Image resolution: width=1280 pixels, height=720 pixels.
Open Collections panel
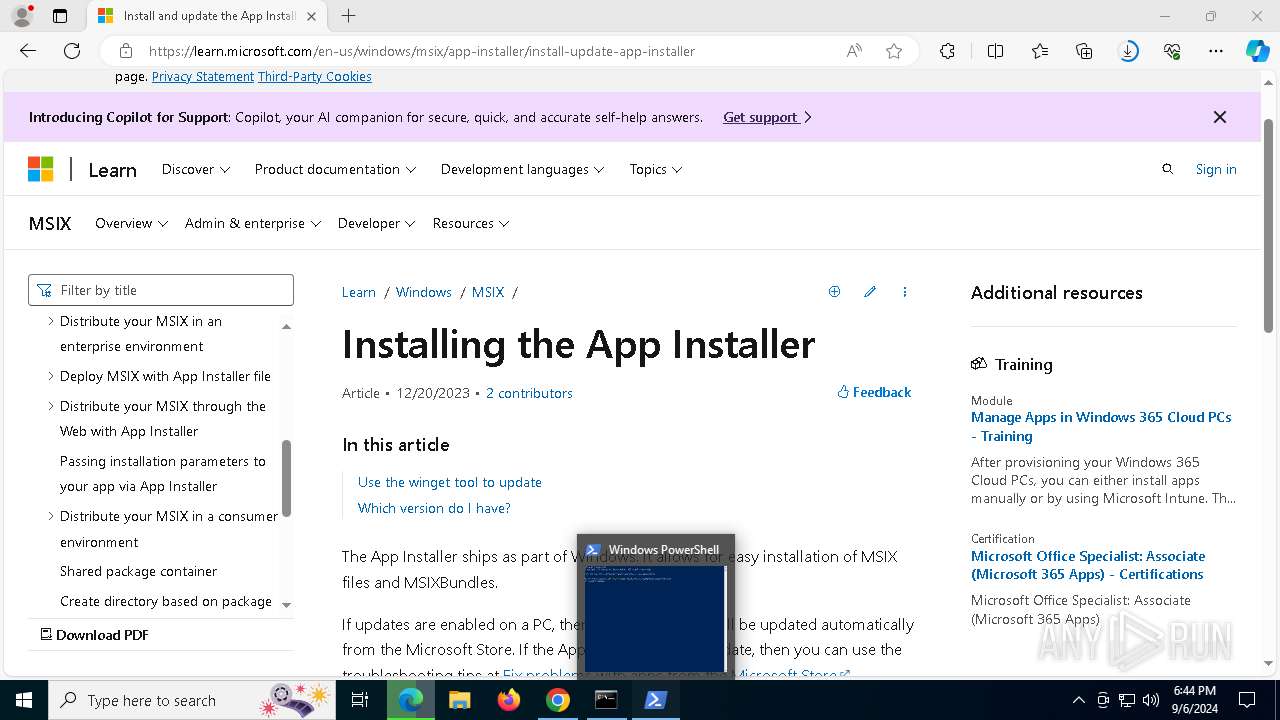pos(1084,51)
